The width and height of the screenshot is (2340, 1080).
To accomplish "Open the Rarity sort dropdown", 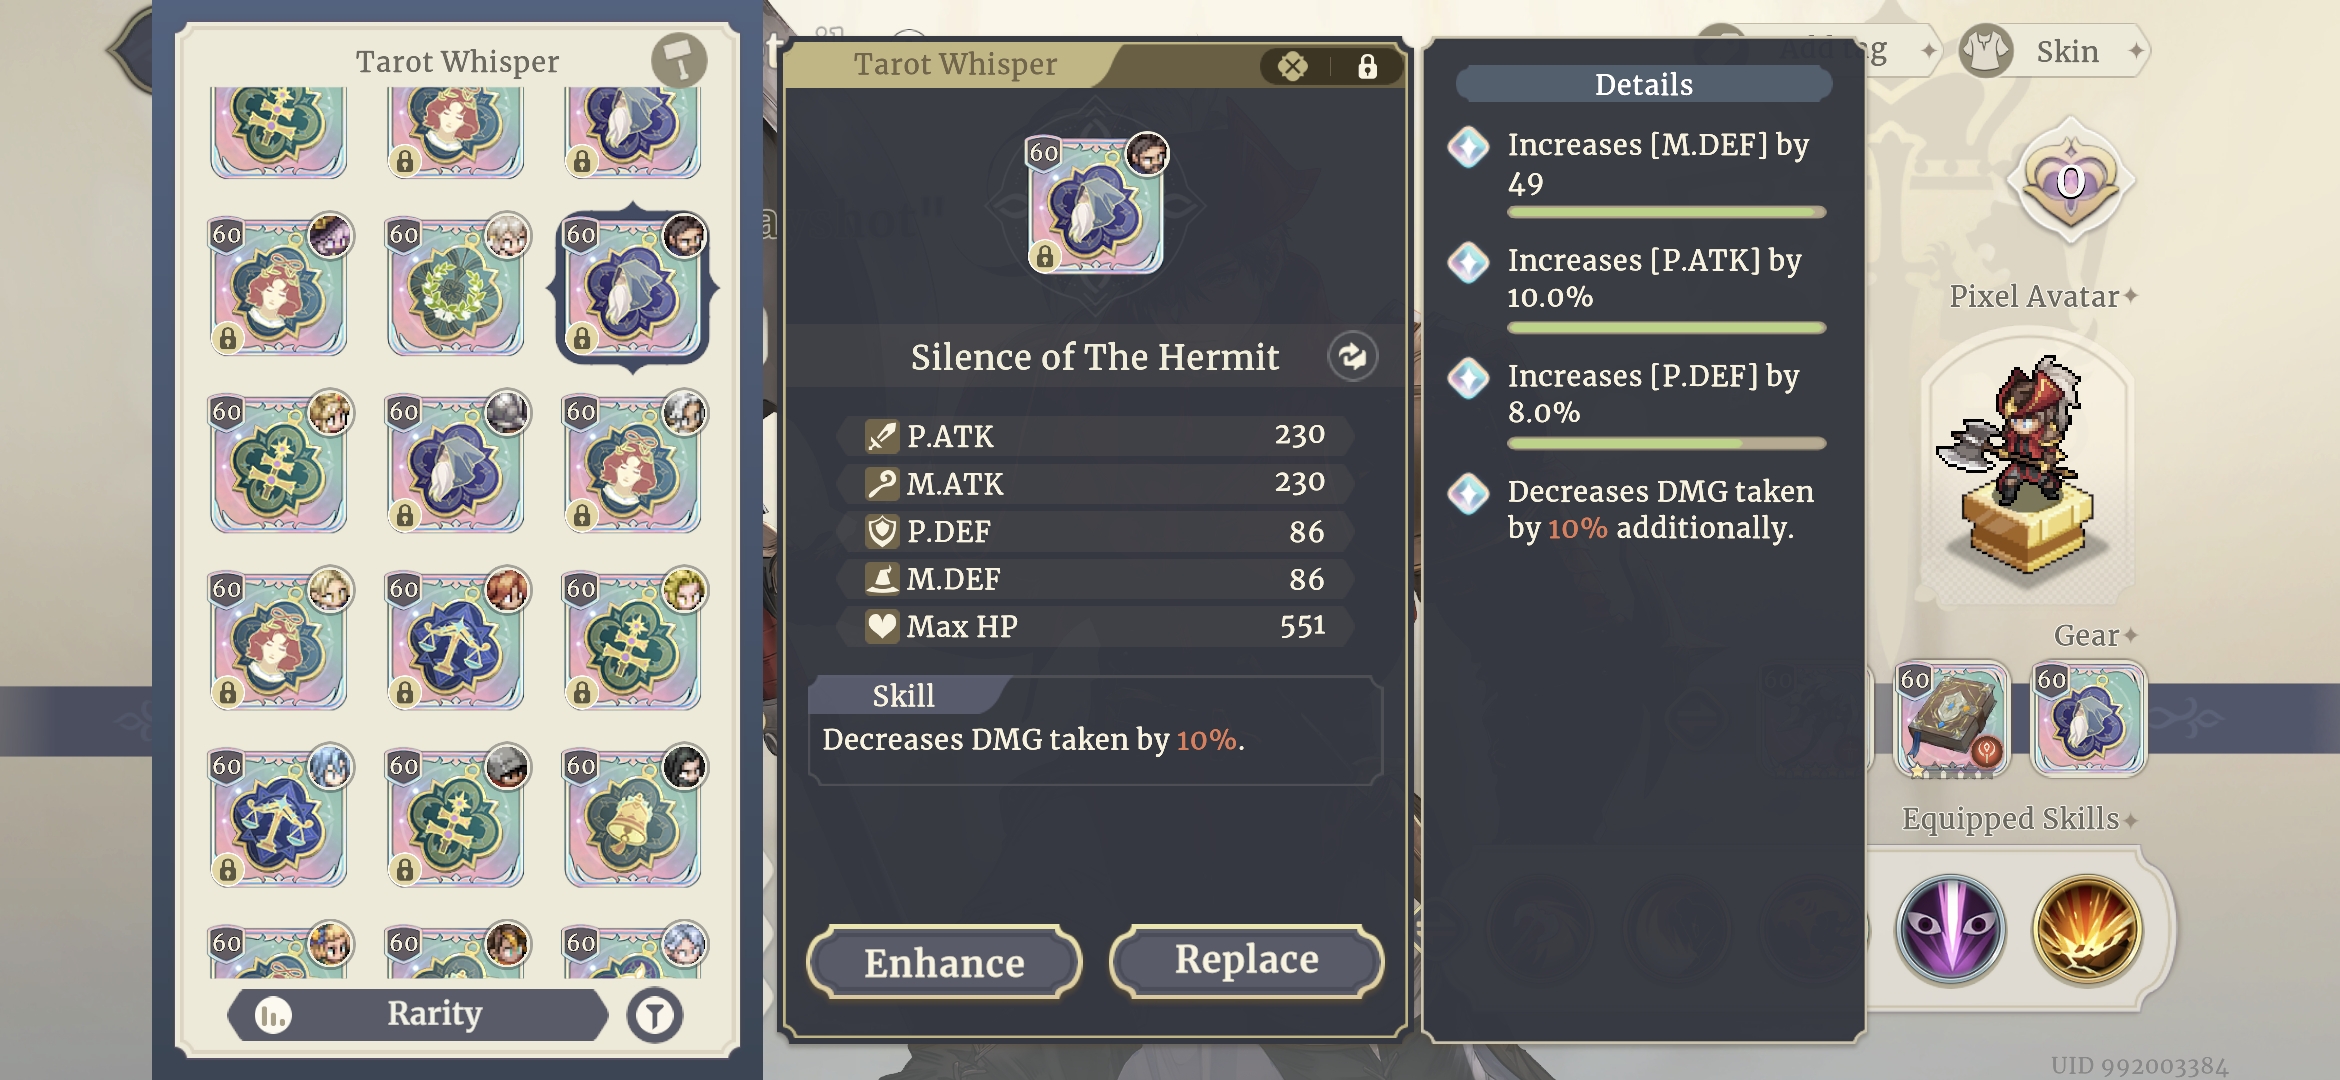I will pos(420,1015).
